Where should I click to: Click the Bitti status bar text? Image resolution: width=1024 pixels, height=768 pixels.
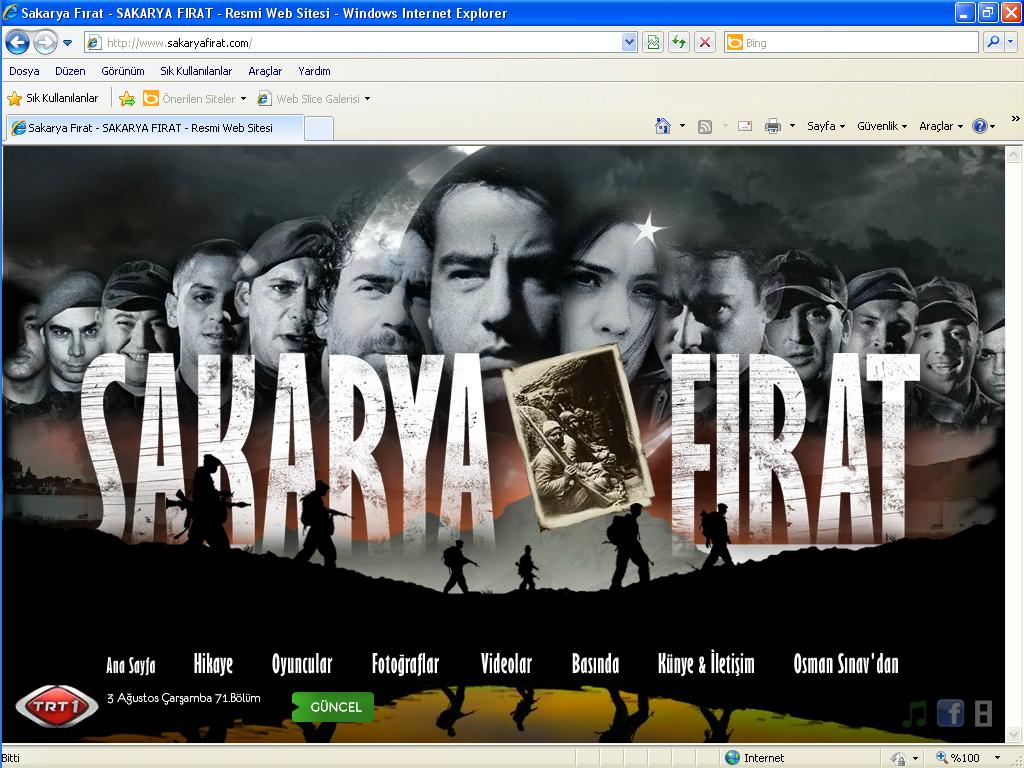pos(10,758)
